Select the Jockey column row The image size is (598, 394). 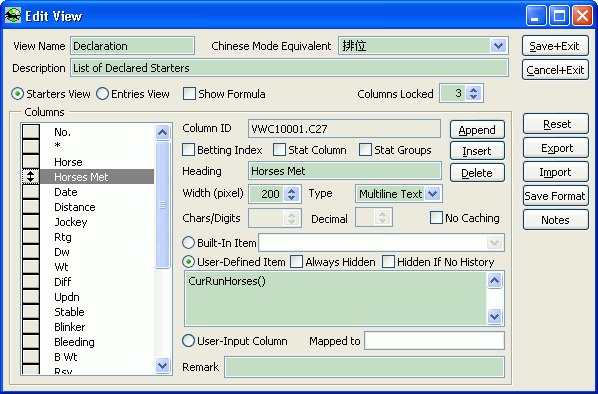(97, 222)
